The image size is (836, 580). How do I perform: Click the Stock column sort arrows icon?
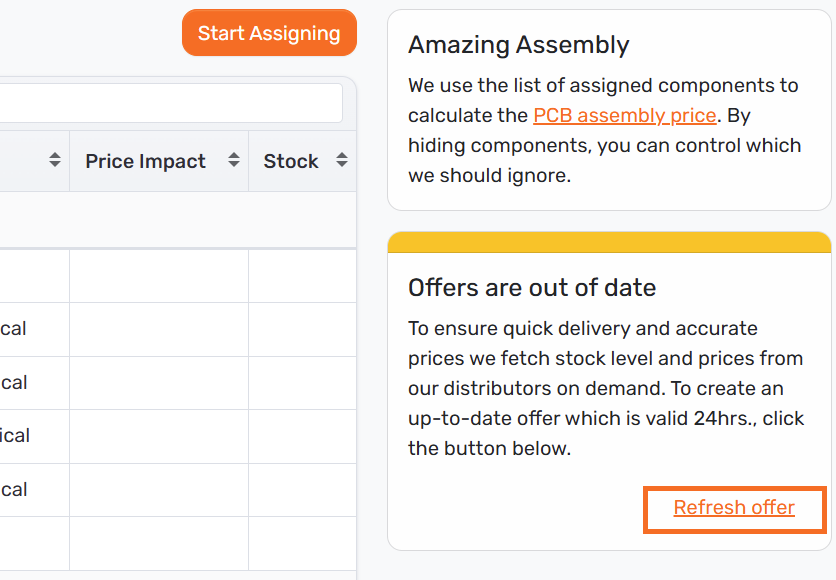point(342,161)
